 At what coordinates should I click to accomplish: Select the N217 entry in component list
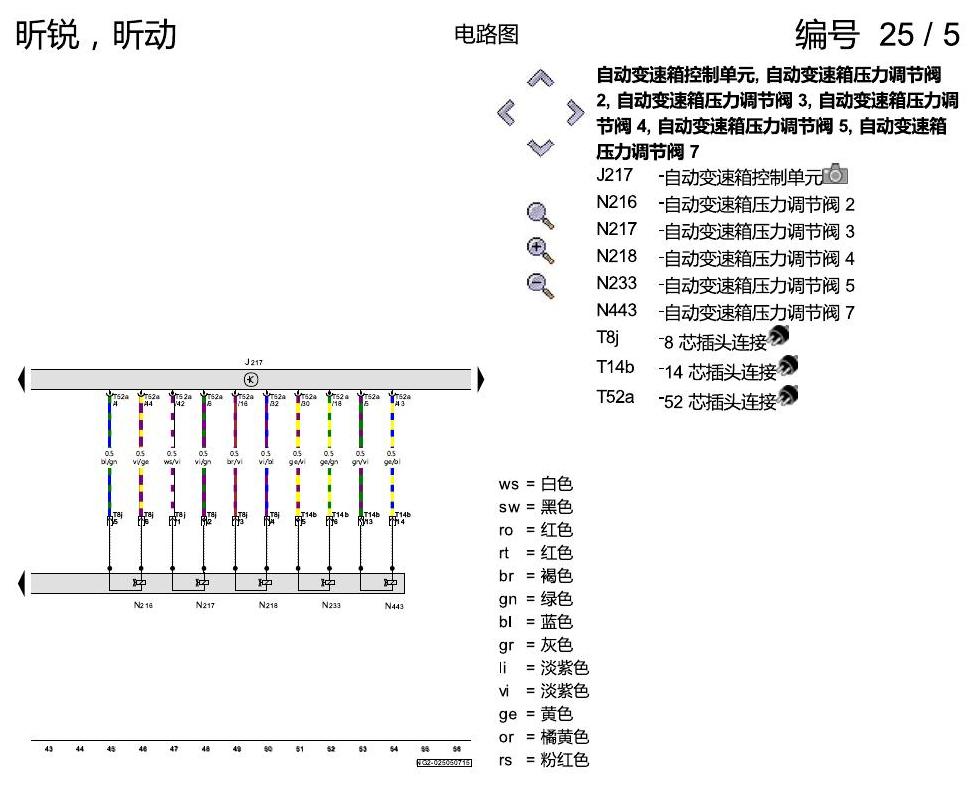725,231
